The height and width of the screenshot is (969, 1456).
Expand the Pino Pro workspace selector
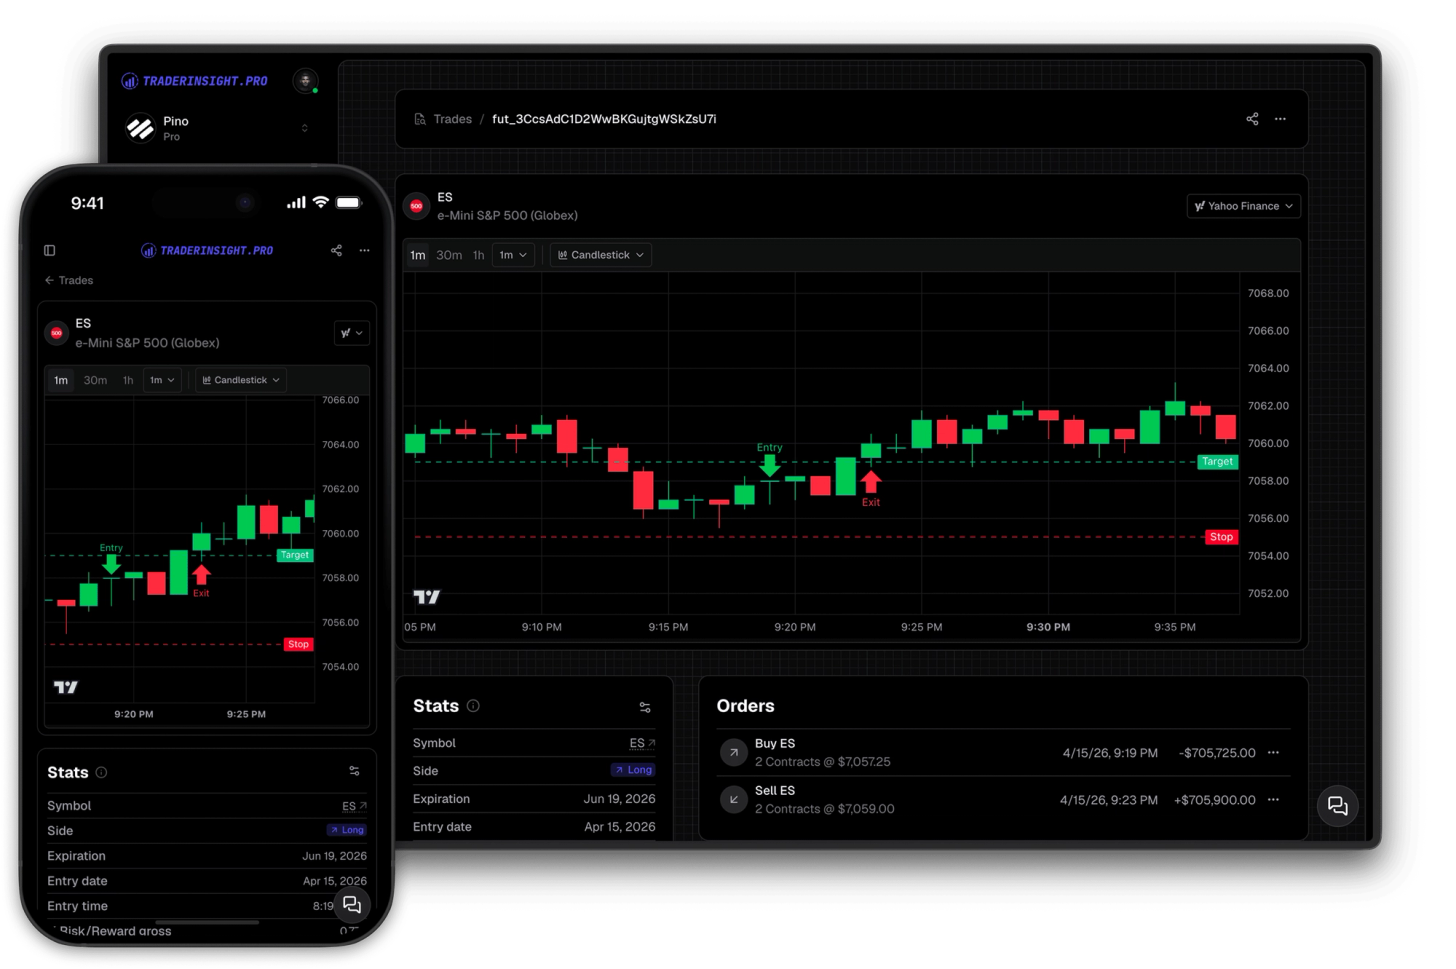[305, 127]
